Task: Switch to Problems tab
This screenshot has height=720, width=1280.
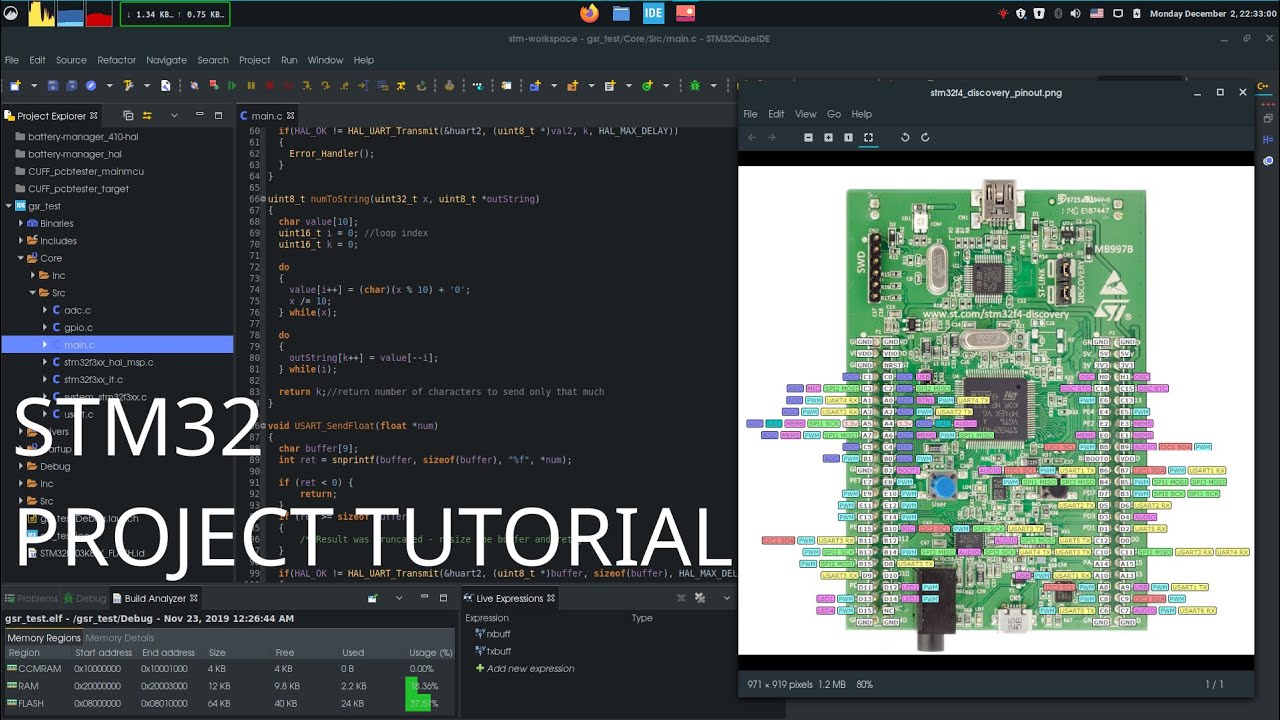Action: click(31, 598)
